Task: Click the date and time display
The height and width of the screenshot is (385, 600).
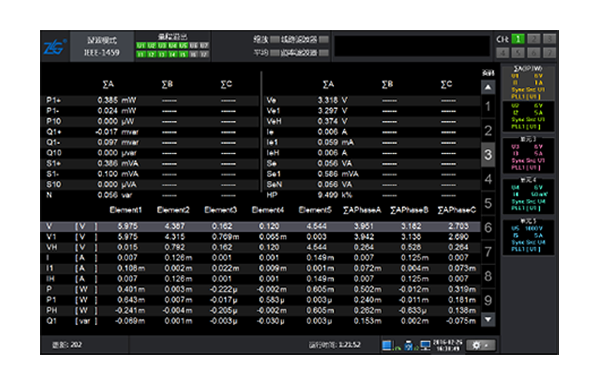Action: click(448, 345)
